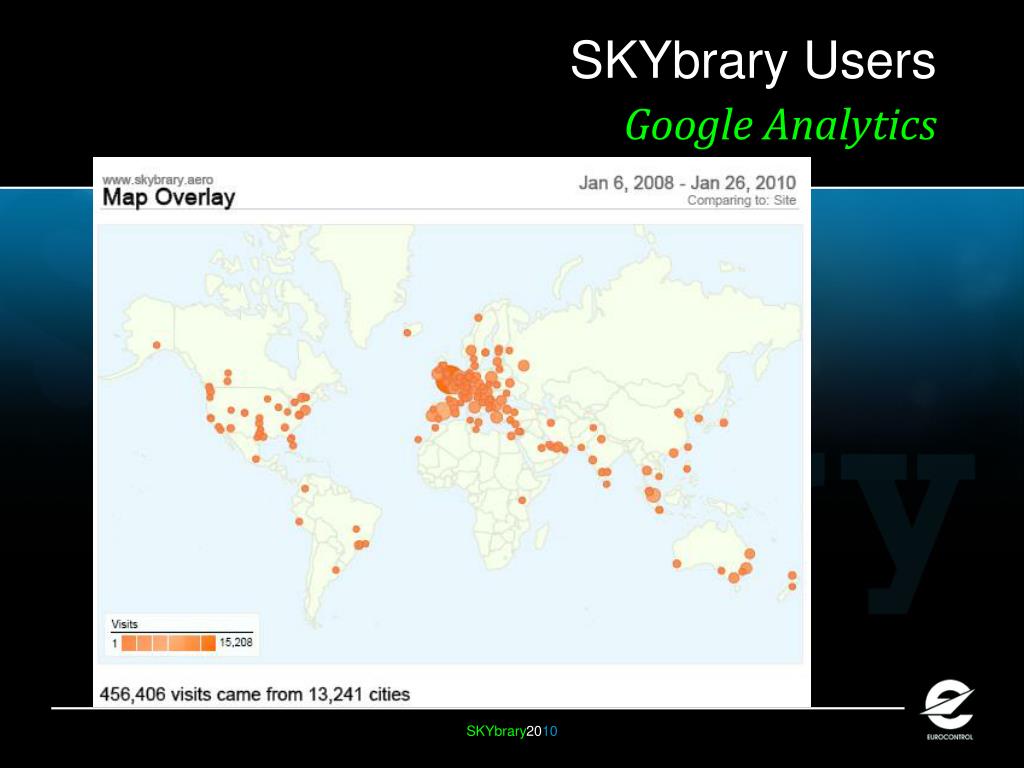Open the 'Jan 6, 2008 - Jan 26, 2010' date range

pos(687,183)
